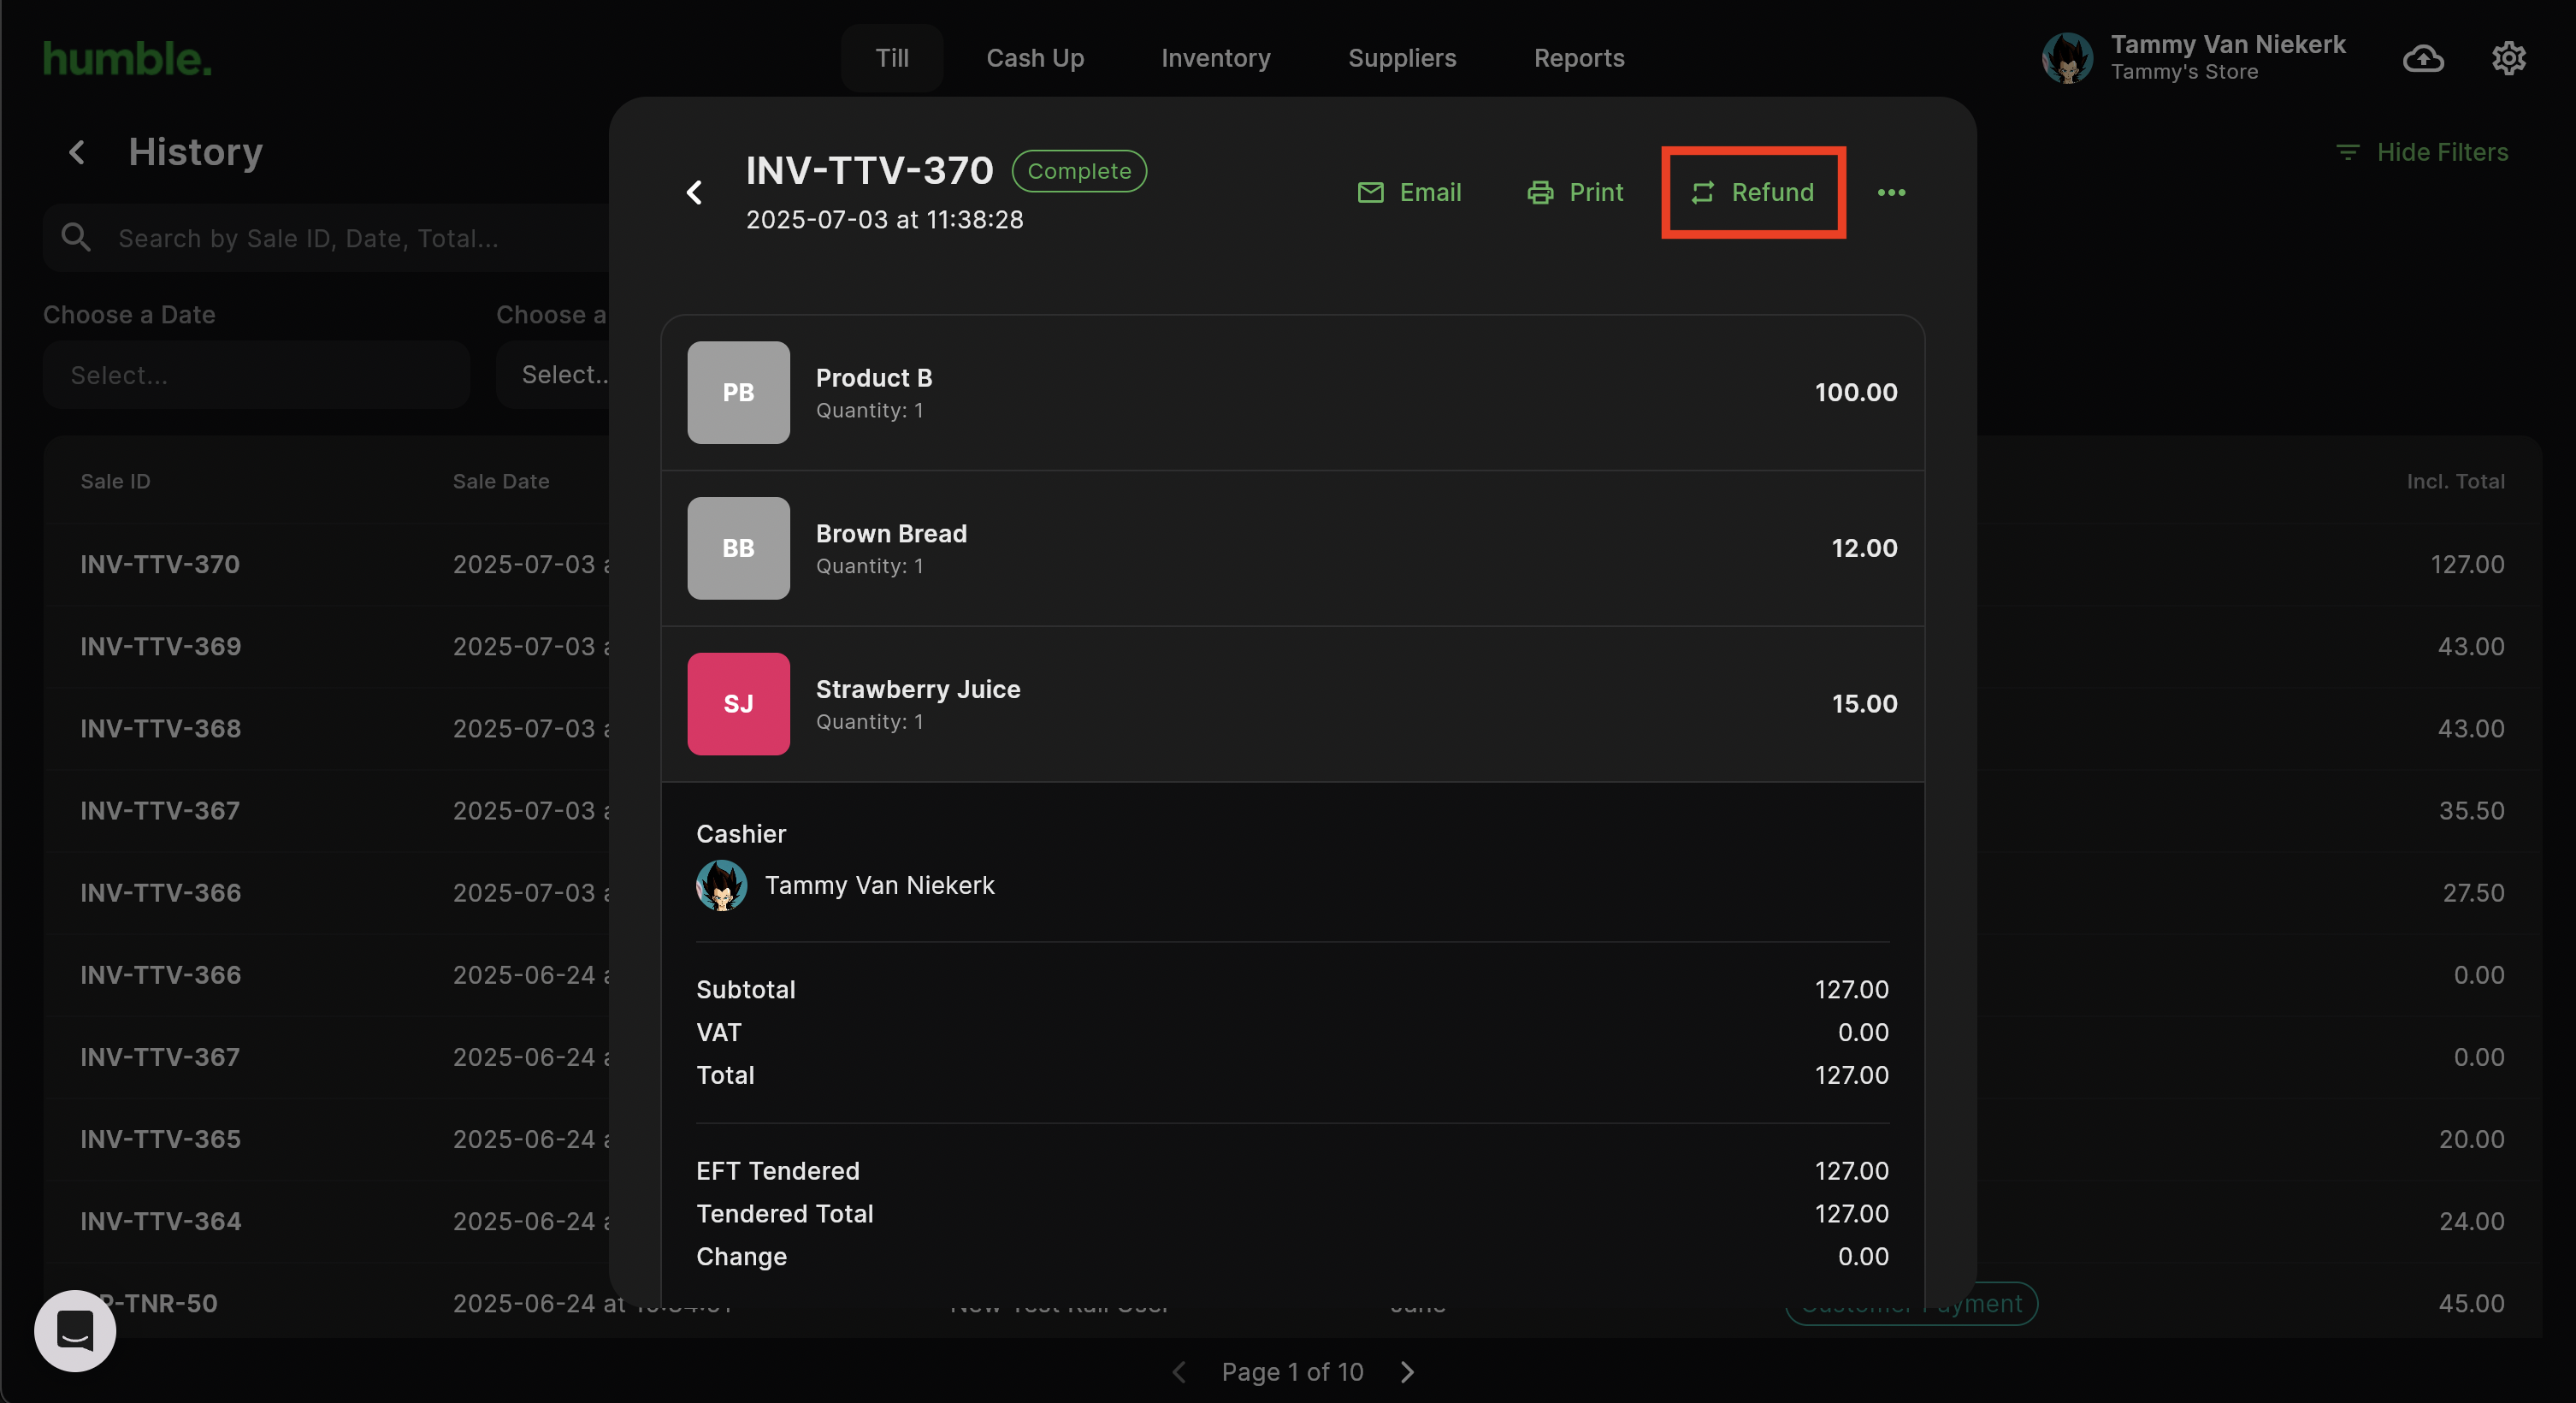Click the cashier avatar image

pos(721,886)
